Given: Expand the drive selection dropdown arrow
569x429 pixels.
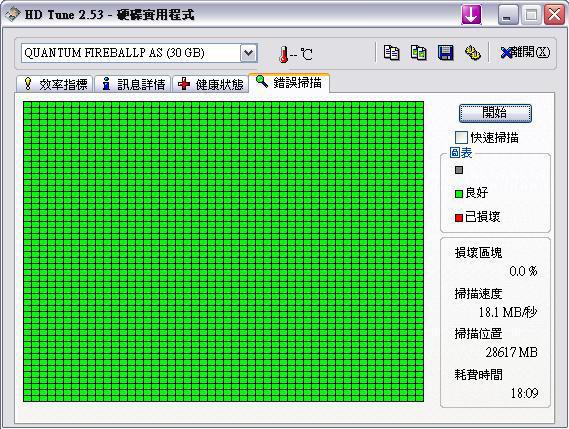Looking at the screenshot, I should 249,53.
